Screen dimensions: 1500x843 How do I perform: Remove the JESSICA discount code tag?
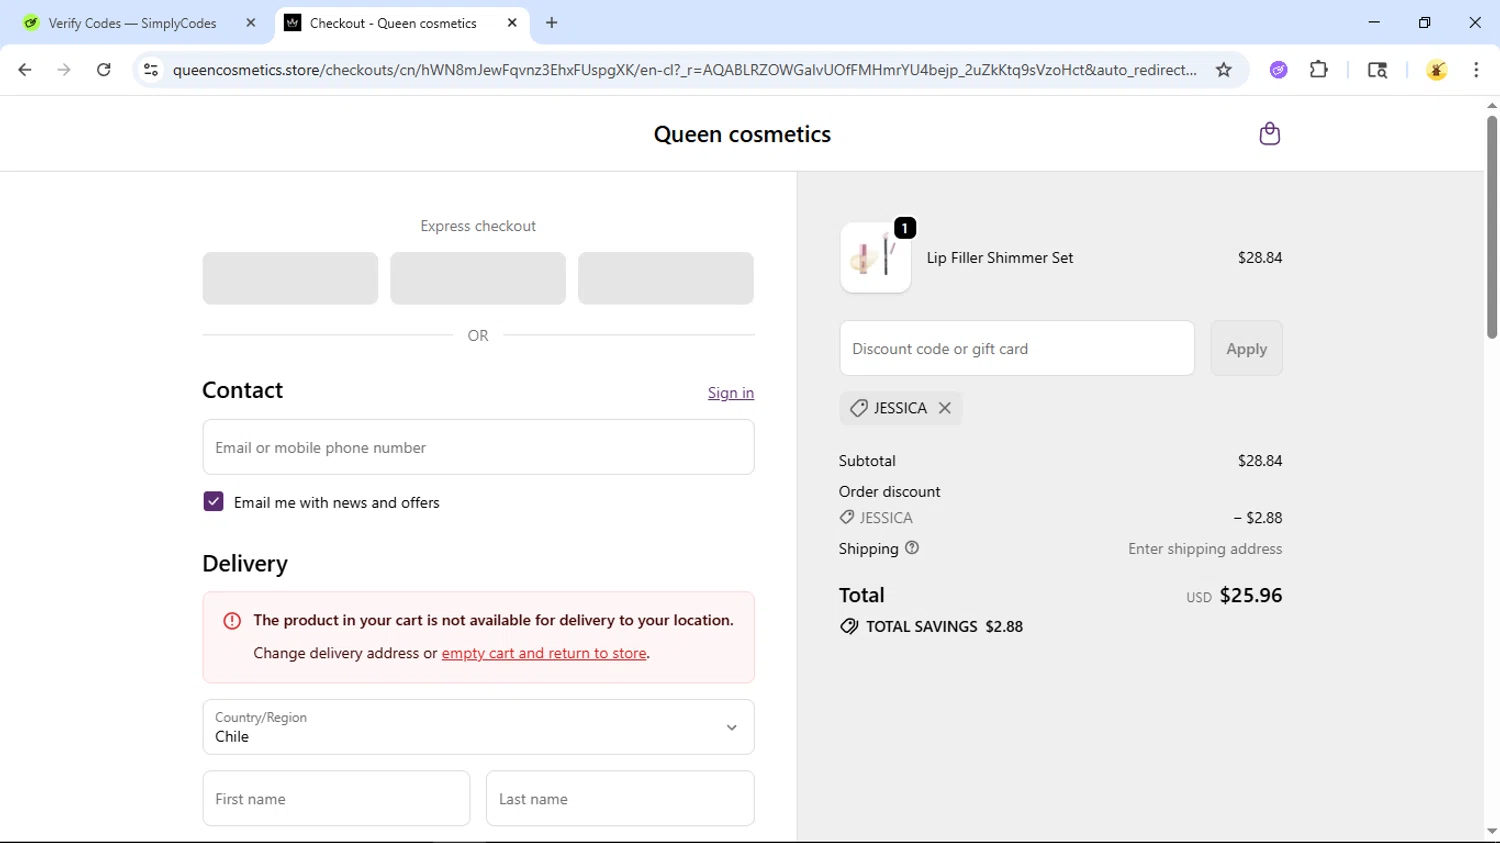click(944, 408)
